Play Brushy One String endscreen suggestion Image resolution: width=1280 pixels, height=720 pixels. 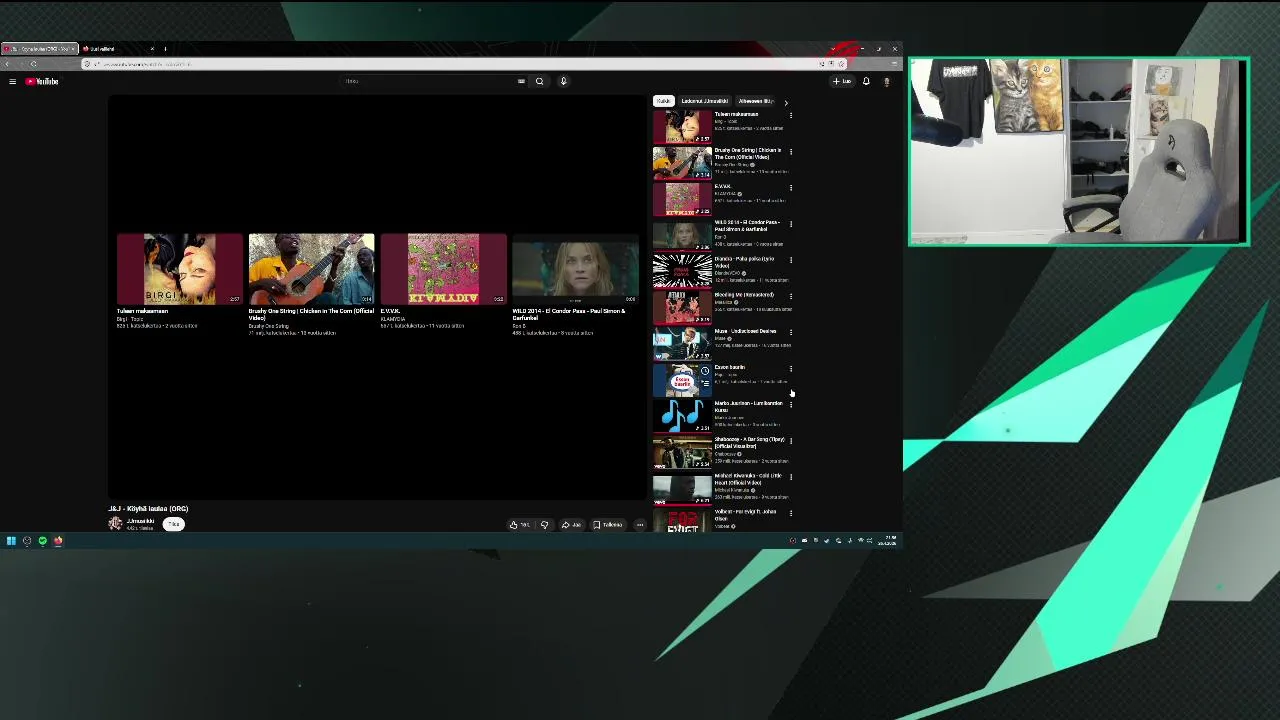point(312,269)
